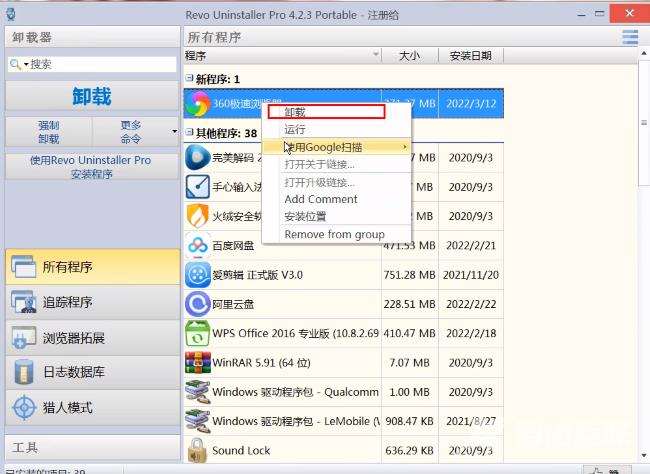The width and height of the screenshot is (650, 474).
Task: Open the search options dropdown arrow
Action: pyautogui.click(x=26, y=64)
